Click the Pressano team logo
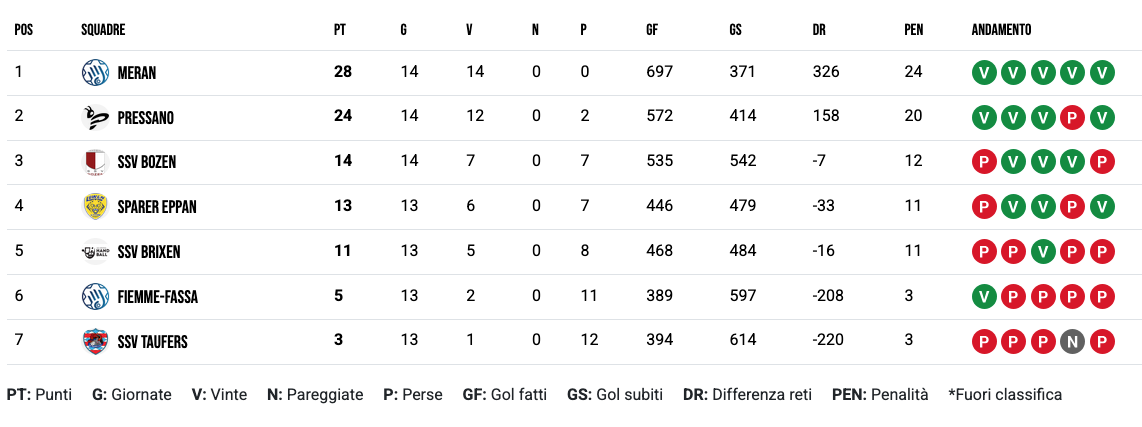The image size is (1142, 427). (94, 118)
